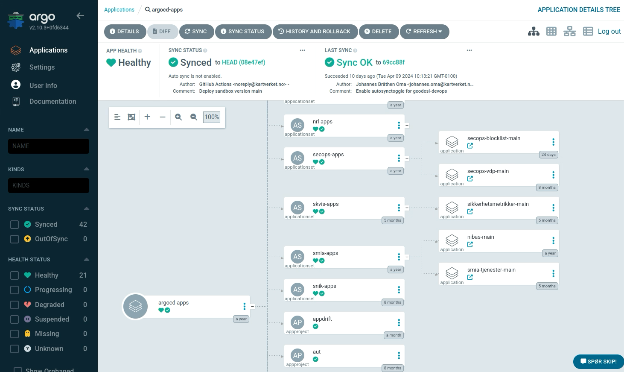Open smia-tjenester-main external link icon
This screenshot has width=624, height=372.
(470, 277)
